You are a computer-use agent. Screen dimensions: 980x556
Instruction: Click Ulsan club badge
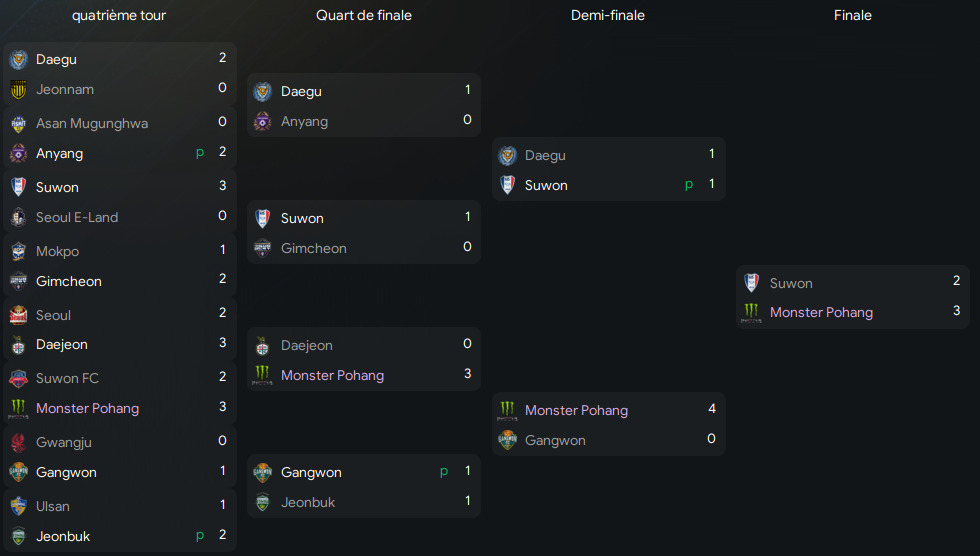tap(18, 507)
